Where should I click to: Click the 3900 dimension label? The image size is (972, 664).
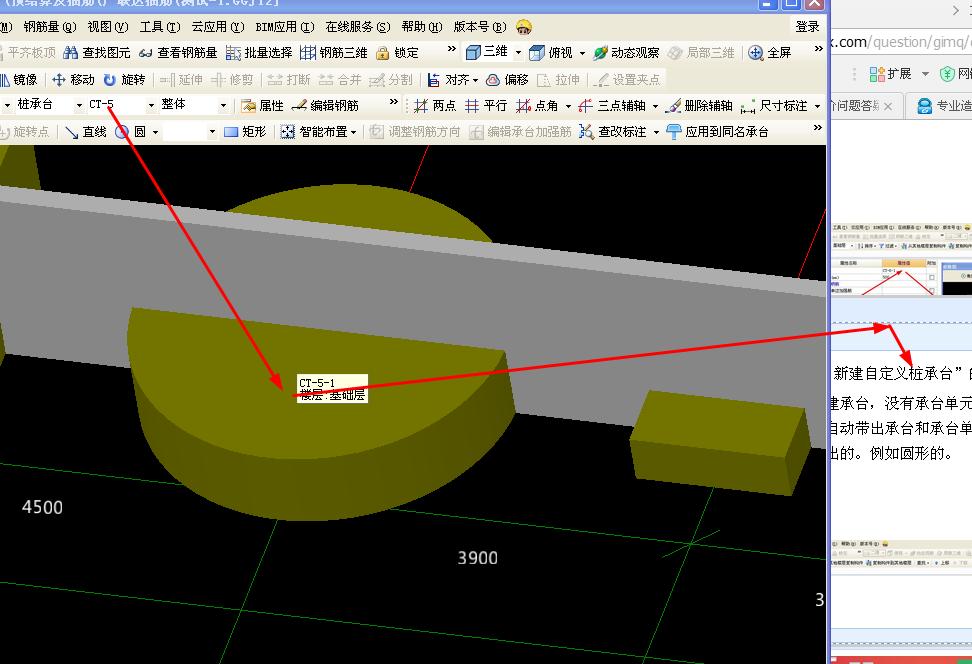[477, 558]
